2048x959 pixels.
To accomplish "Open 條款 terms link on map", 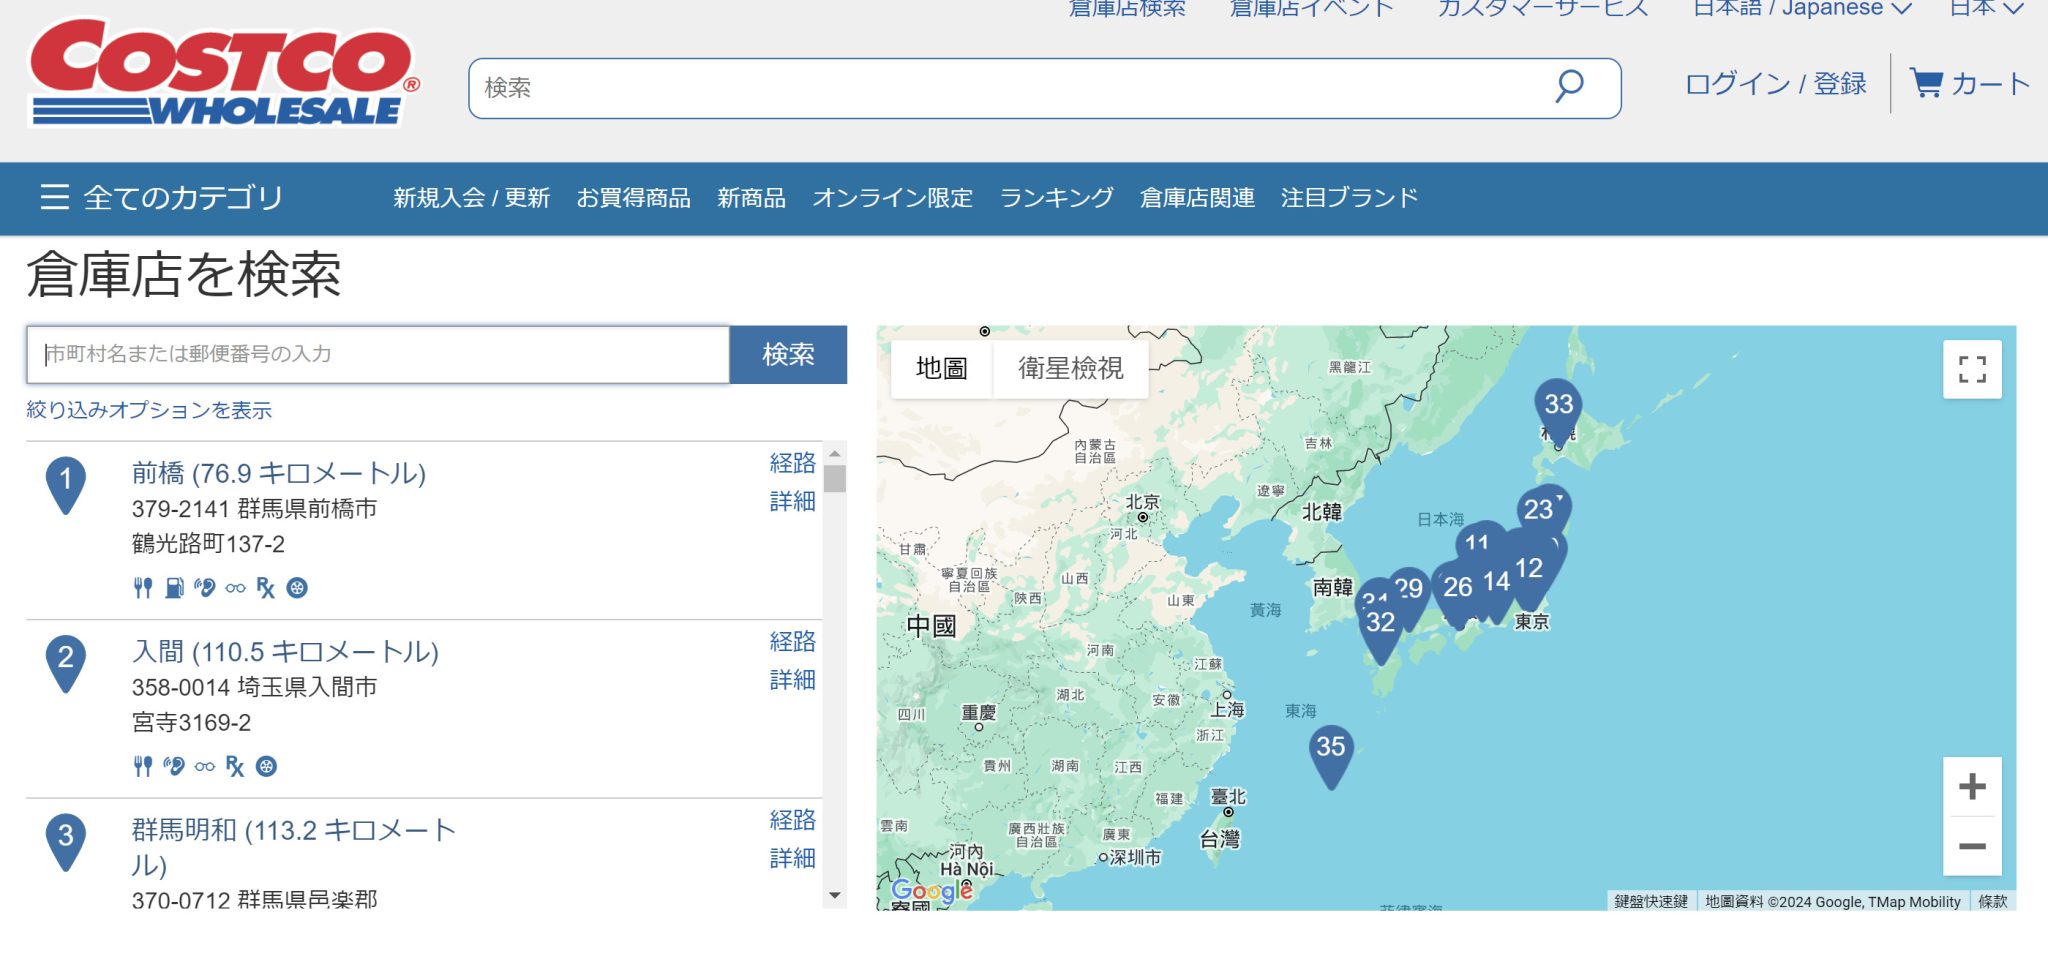I will click(1992, 902).
